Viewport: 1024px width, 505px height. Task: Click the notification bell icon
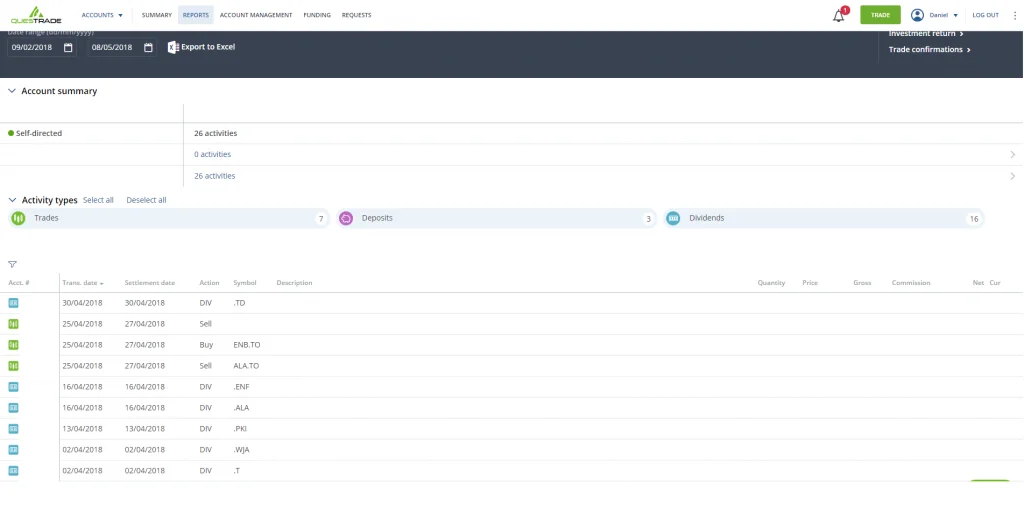tap(839, 16)
